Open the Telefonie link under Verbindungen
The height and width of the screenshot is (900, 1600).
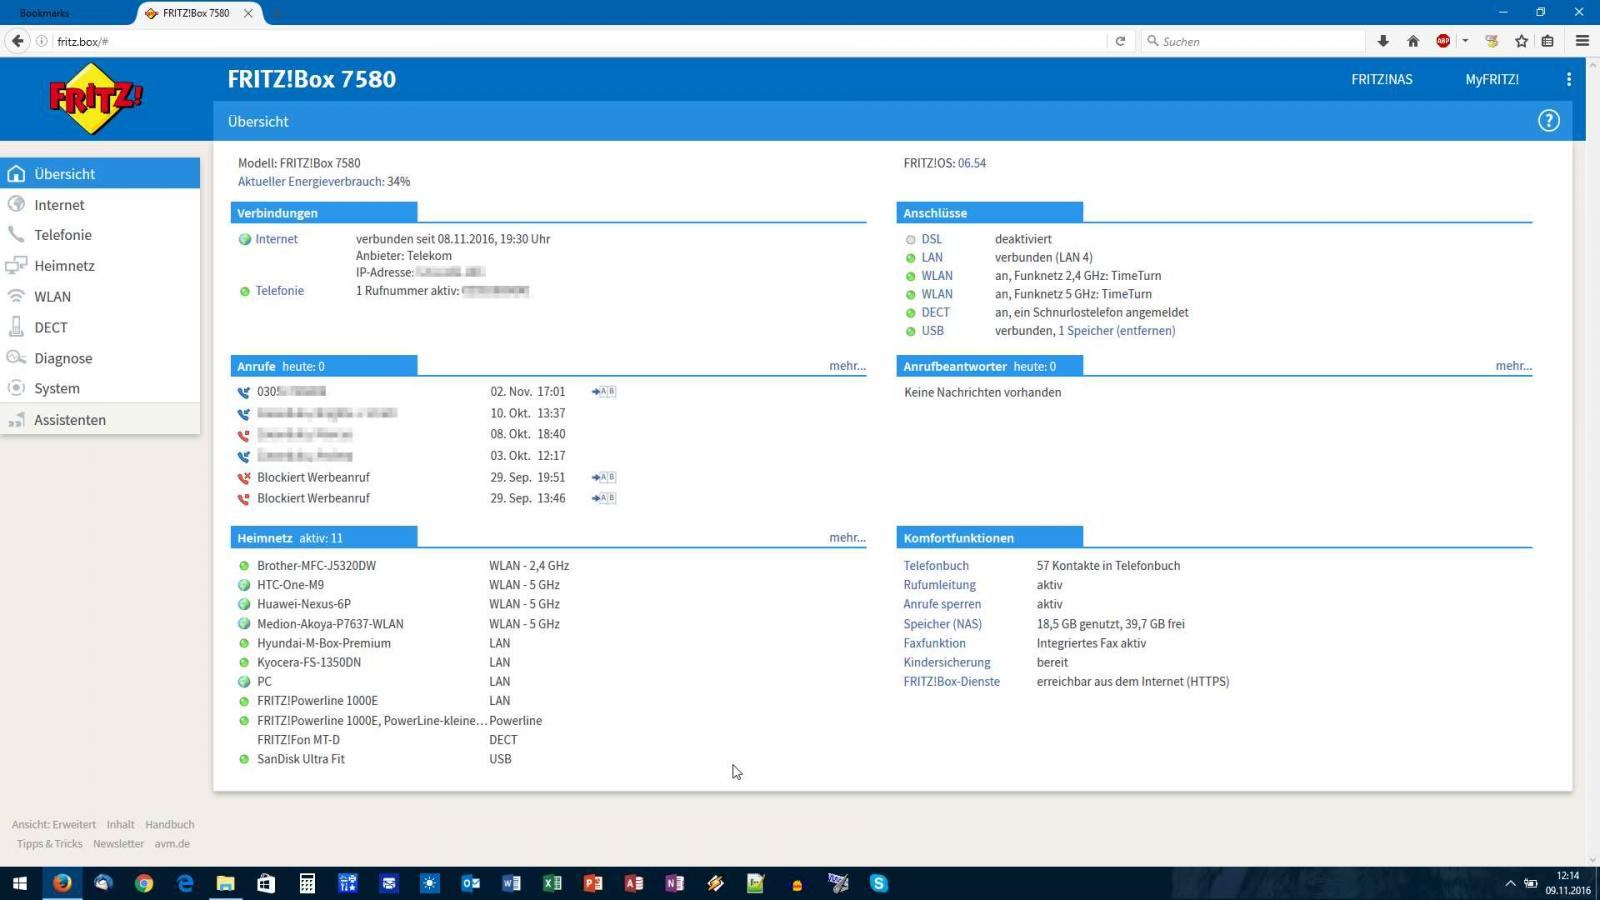pos(279,291)
